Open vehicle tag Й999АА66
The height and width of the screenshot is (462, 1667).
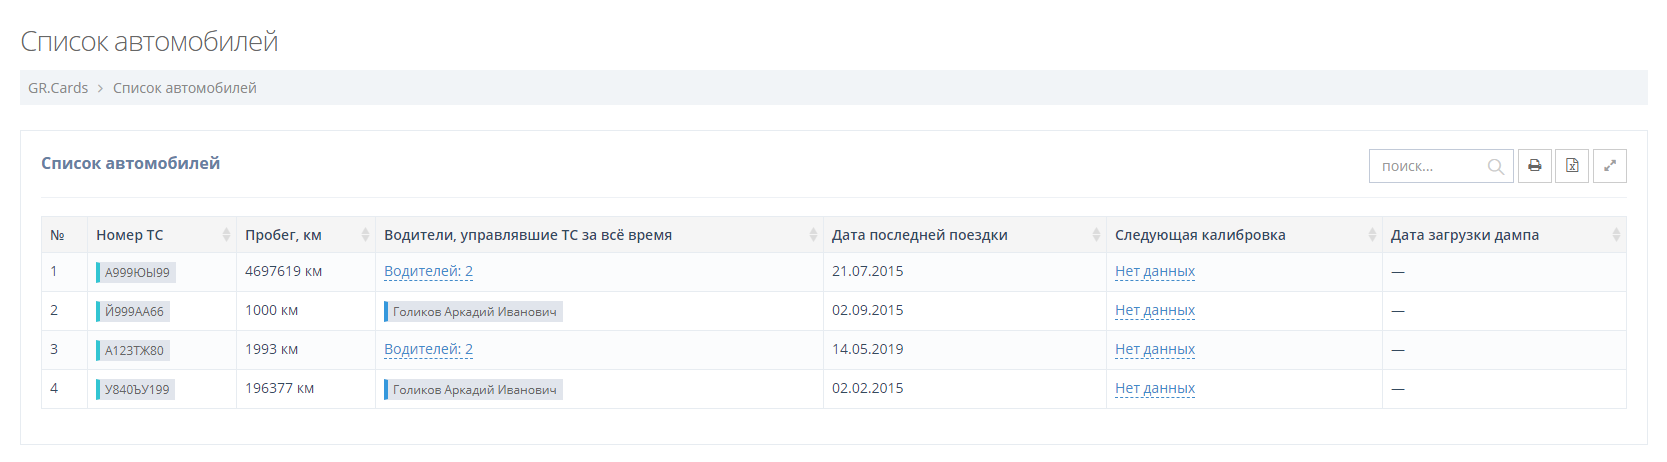point(133,311)
